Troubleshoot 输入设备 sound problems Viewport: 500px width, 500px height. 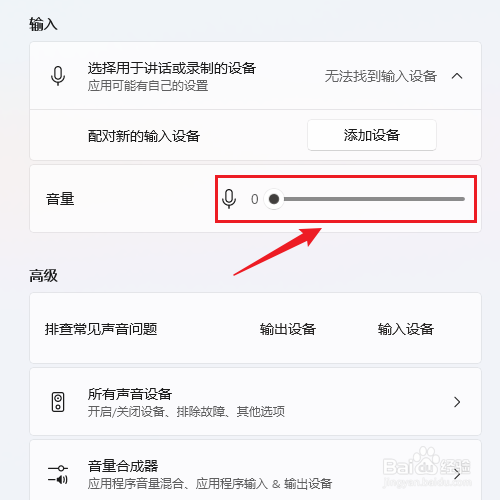[406, 329]
